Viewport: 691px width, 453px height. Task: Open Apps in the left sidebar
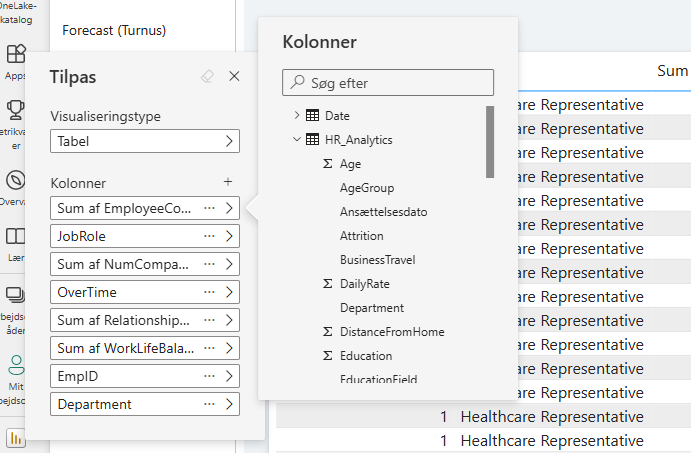tap(16, 60)
